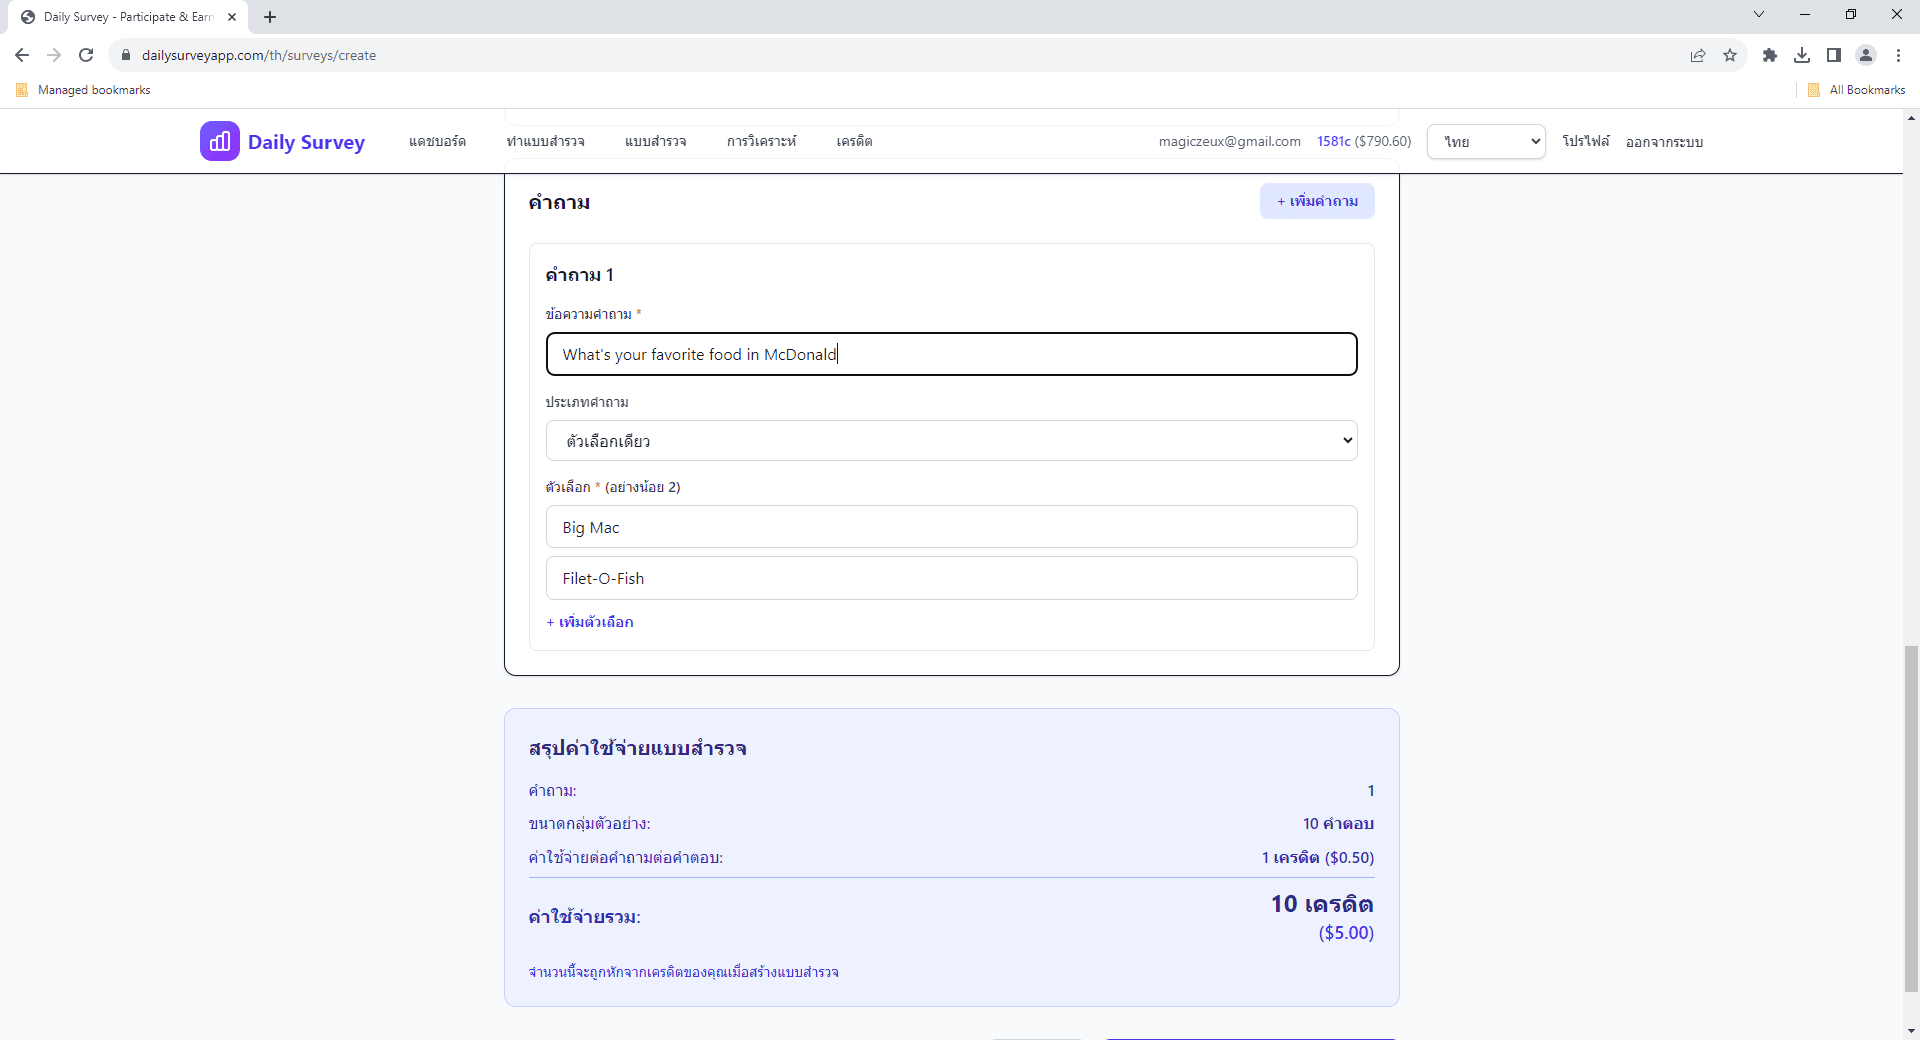The image size is (1920, 1040).
Task: Click the + เพิ่มตัวเลือก link
Action: point(590,622)
